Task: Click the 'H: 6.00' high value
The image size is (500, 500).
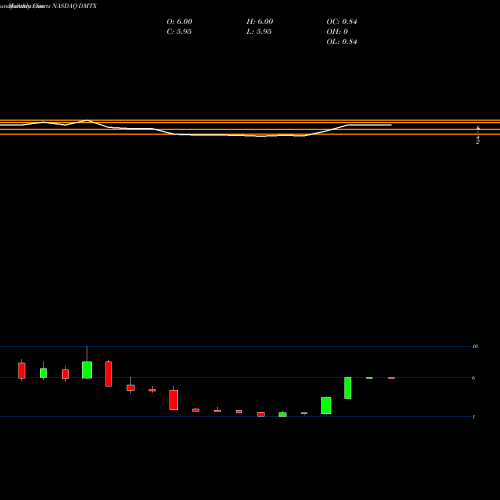Action: (260, 22)
